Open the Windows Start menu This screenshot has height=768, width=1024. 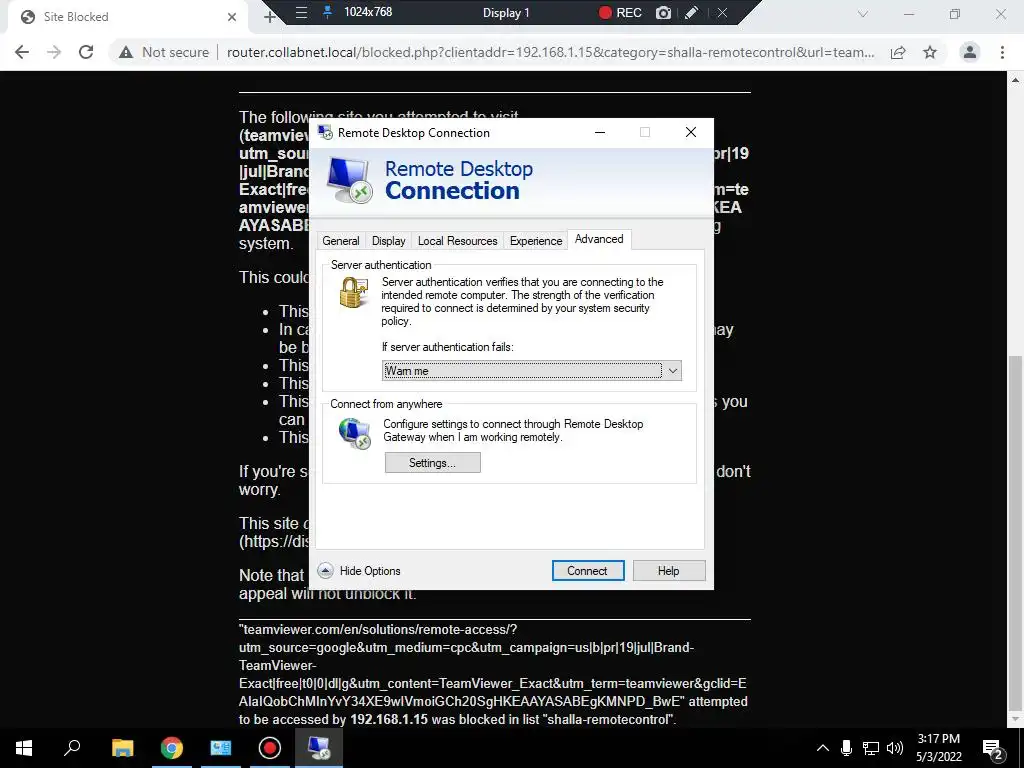24,748
